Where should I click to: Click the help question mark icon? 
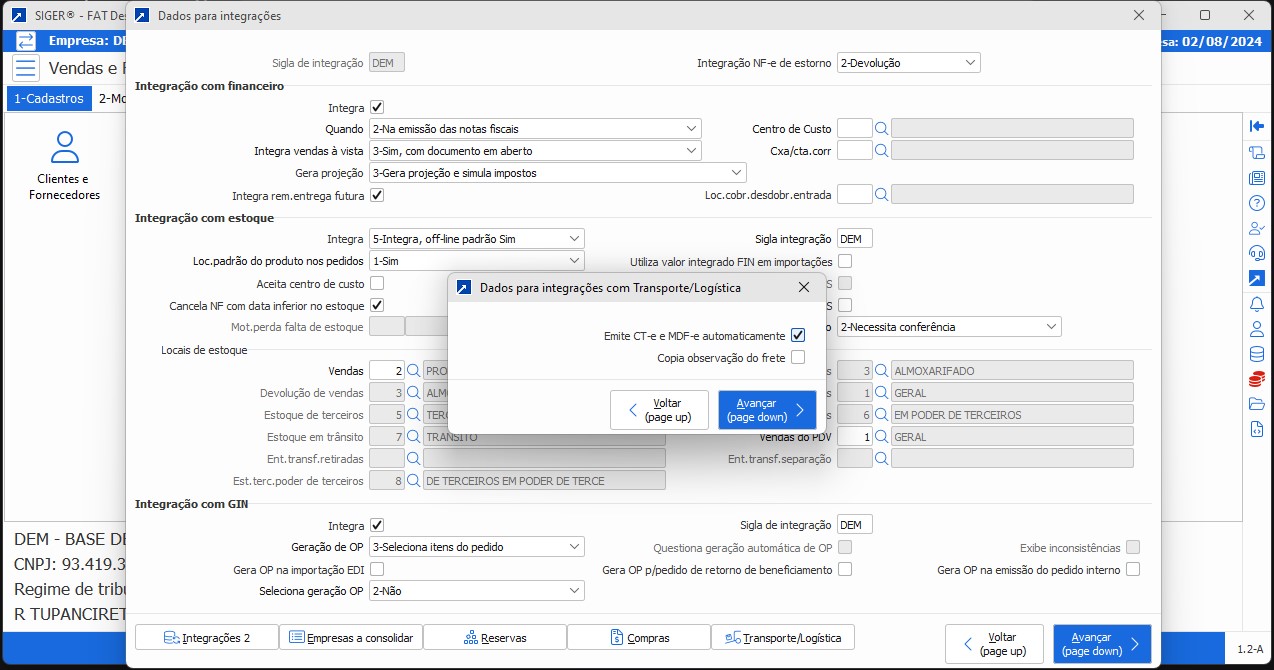[x=1257, y=203]
